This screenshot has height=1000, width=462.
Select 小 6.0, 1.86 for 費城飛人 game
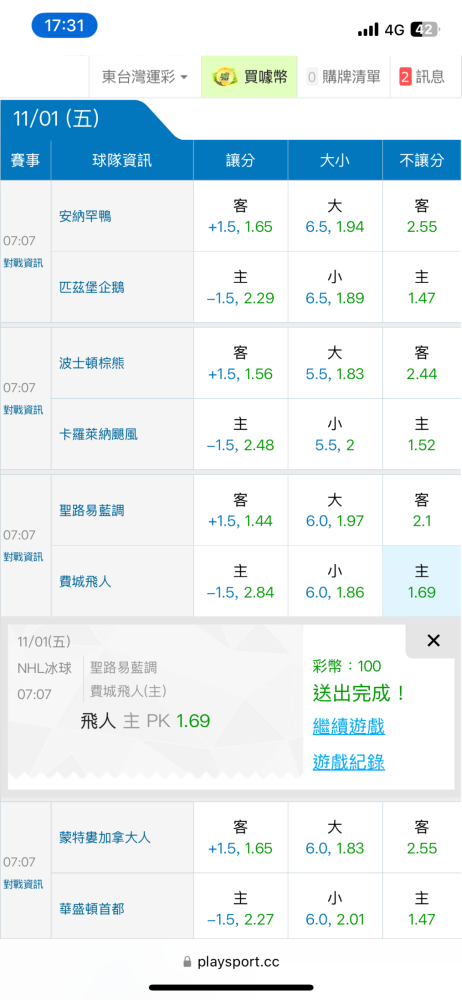tap(335, 582)
